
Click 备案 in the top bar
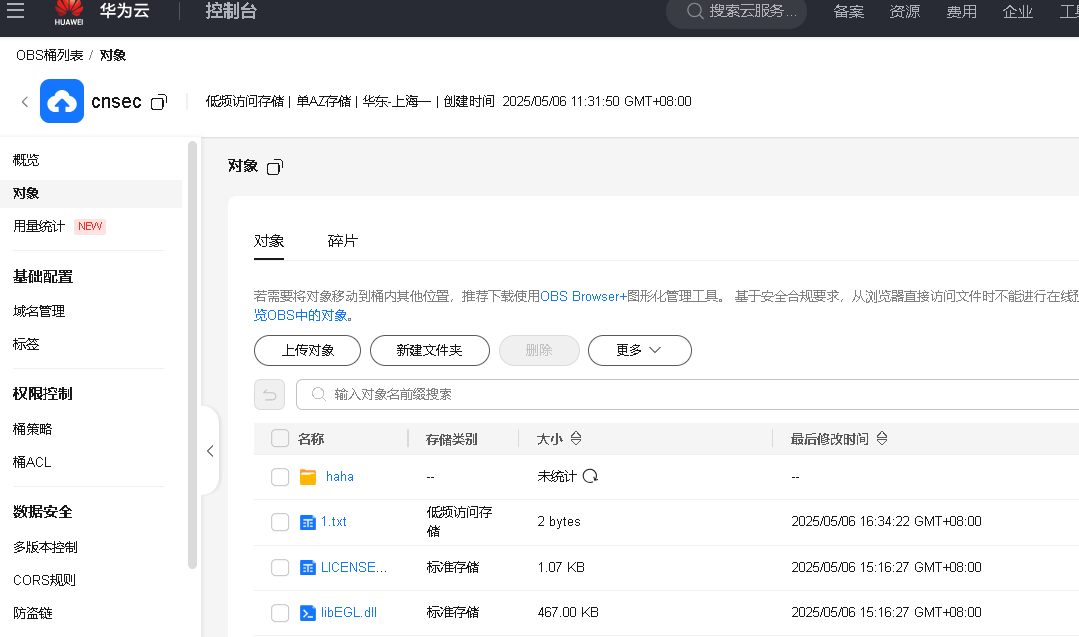coord(848,12)
